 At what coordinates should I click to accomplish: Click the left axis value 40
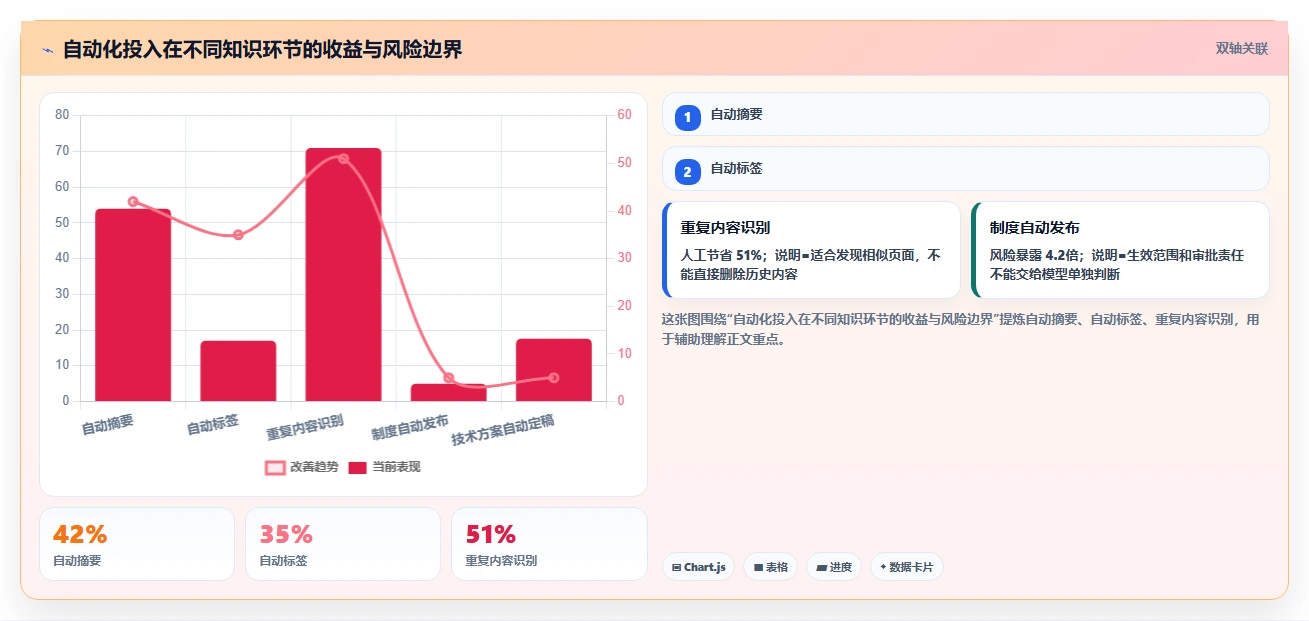[x=62, y=258]
